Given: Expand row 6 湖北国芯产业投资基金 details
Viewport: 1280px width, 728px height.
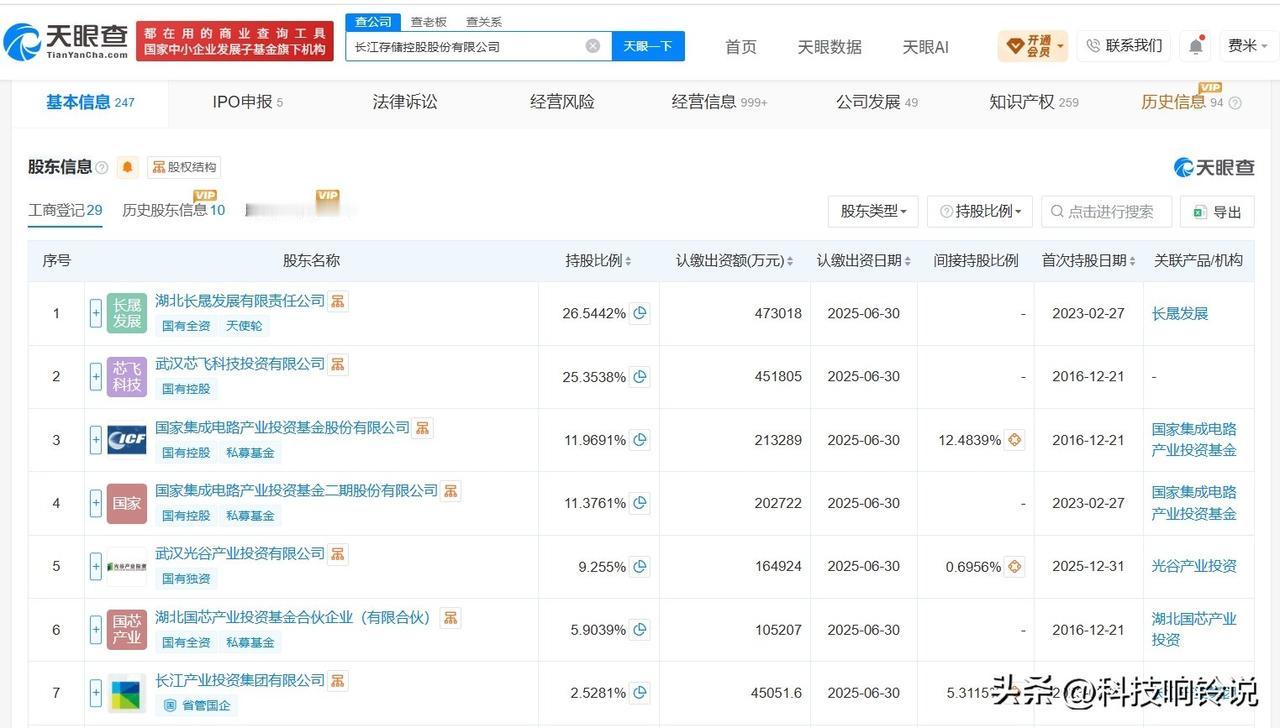Looking at the screenshot, I should 96,630.
